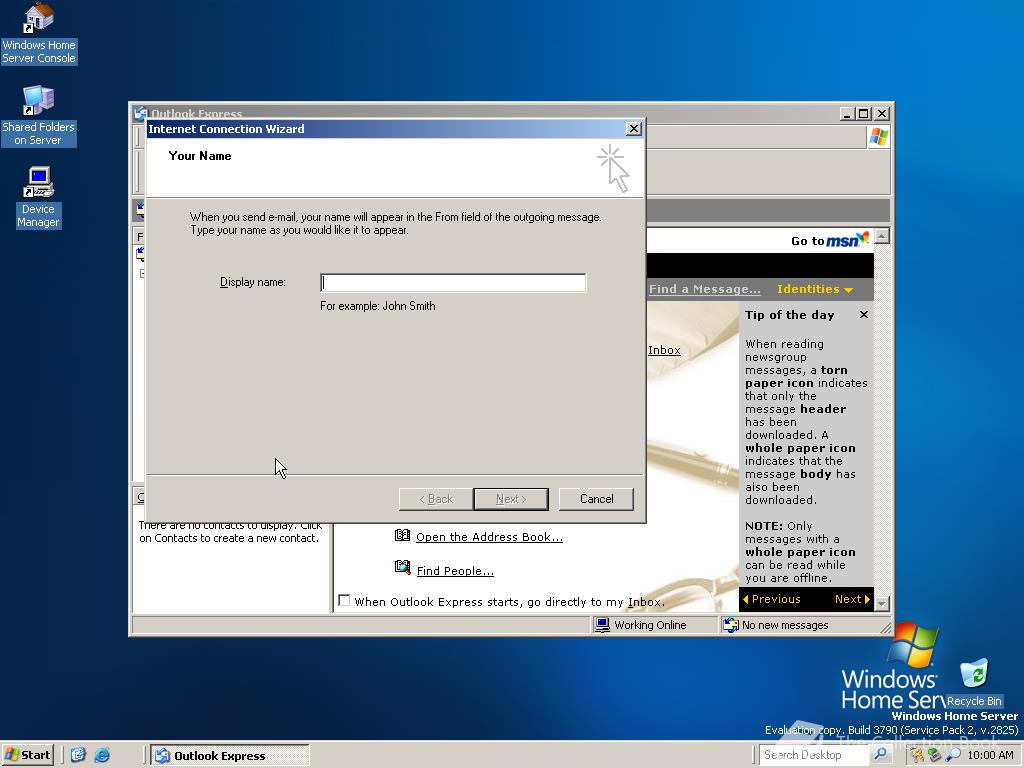Click the Address Book icon
The width and height of the screenshot is (1024, 768).
click(x=402, y=536)
